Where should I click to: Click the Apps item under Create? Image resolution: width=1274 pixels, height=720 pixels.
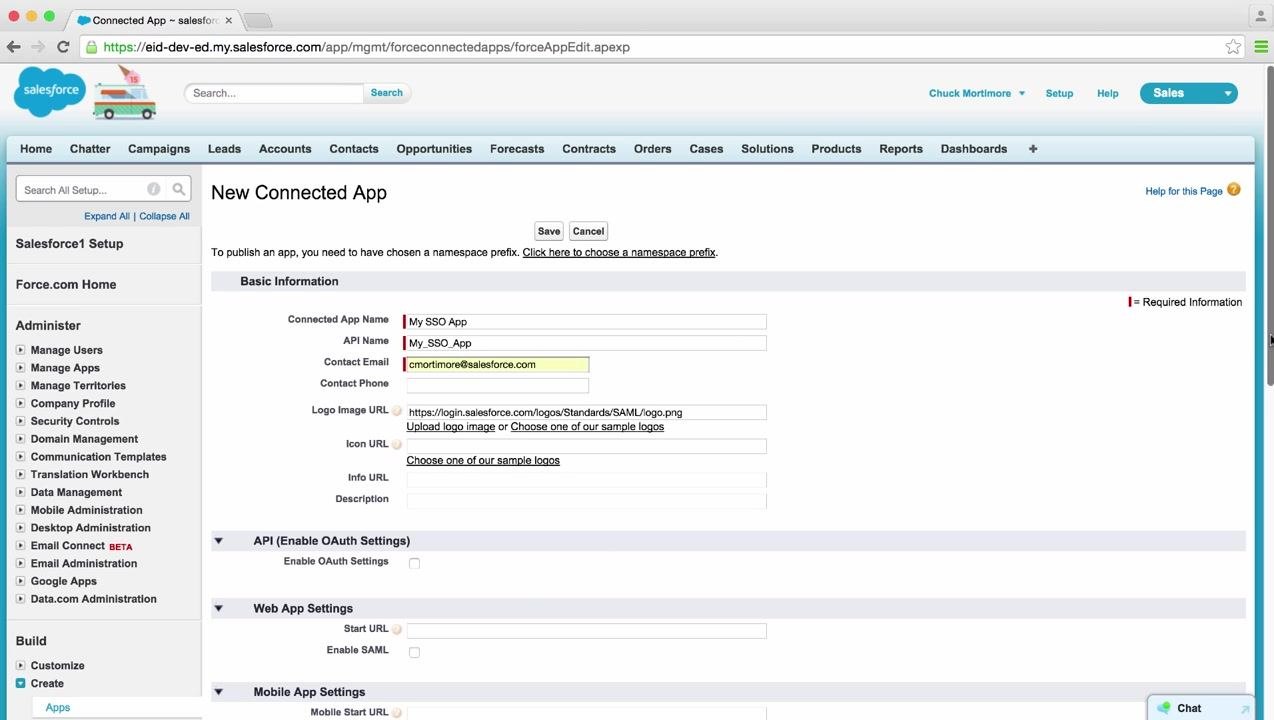click(x=58, y=708)
